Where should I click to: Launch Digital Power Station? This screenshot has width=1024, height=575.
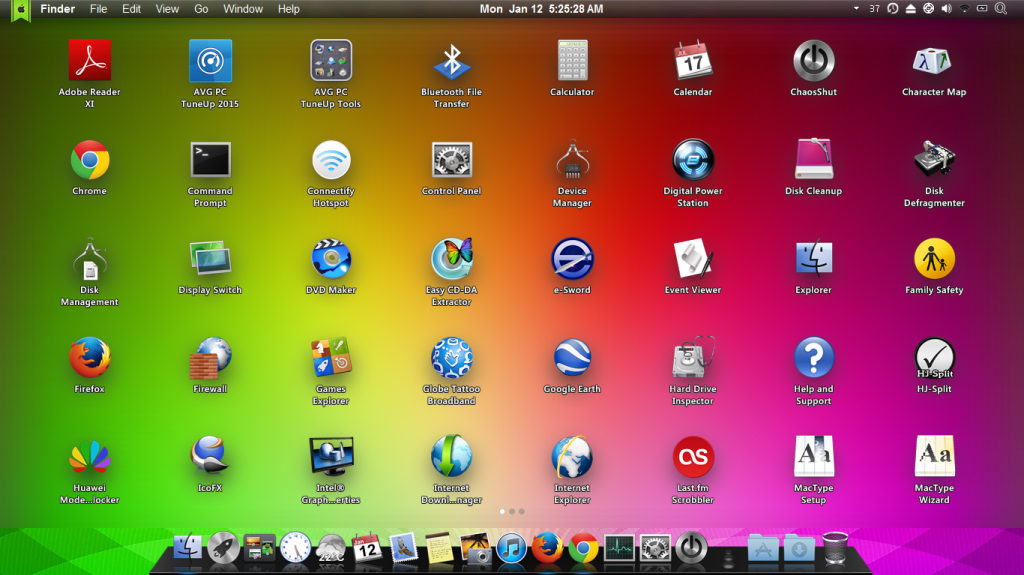click(693, 160)
